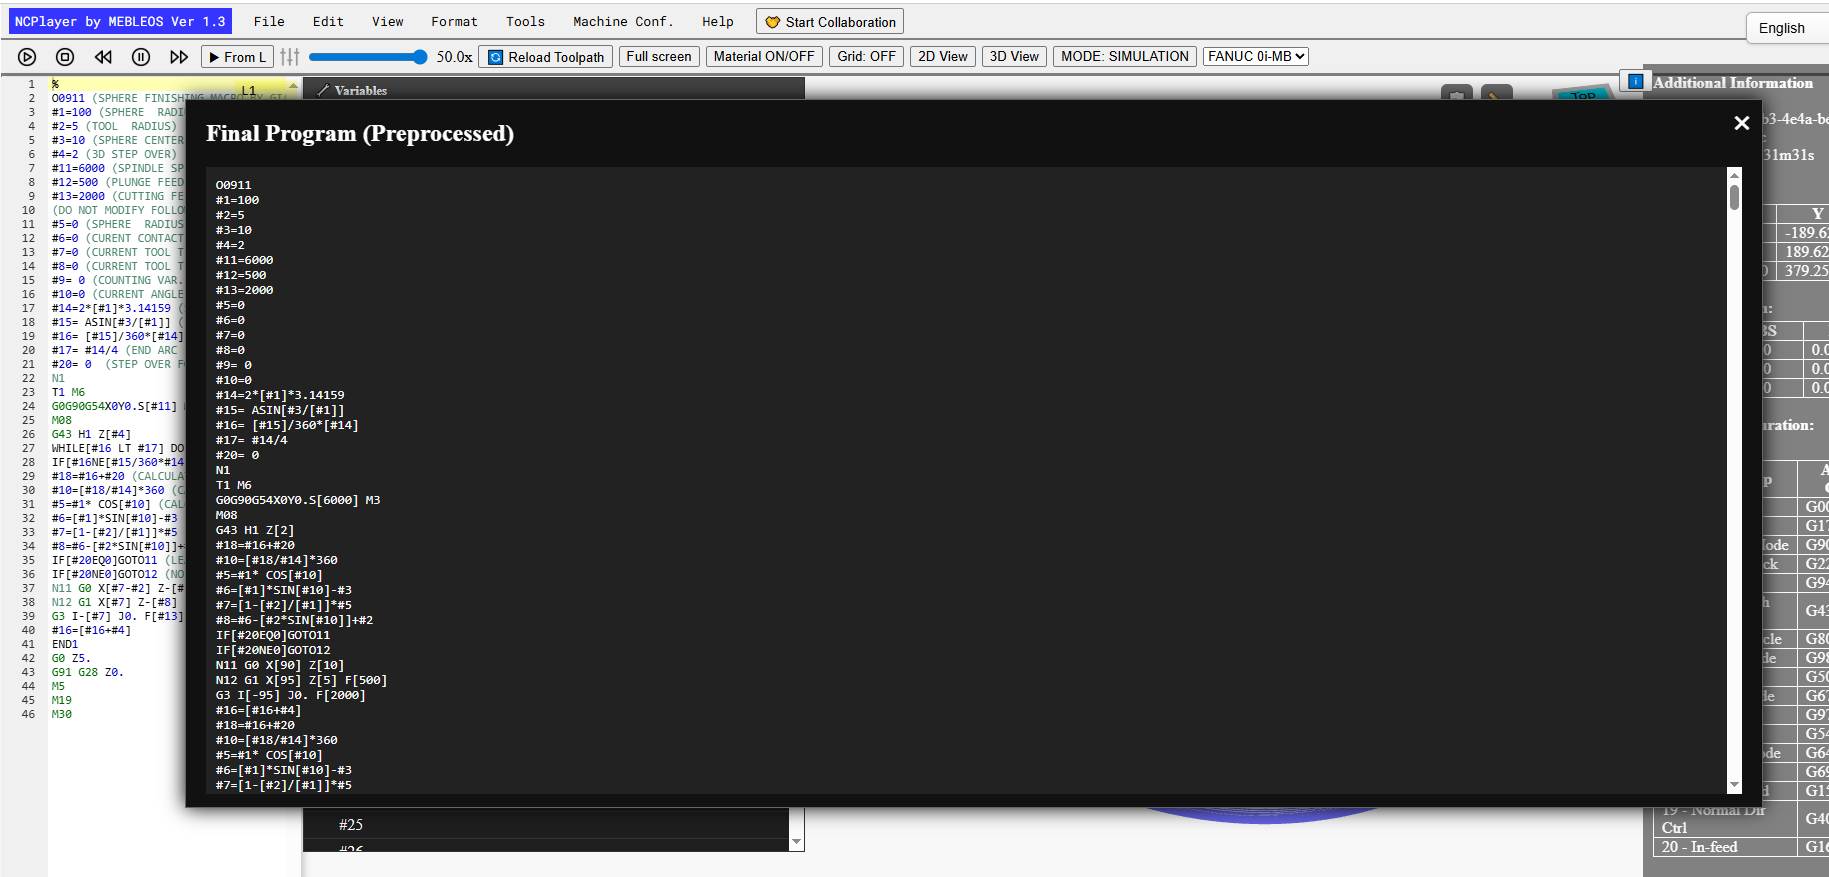Click 'IF[#20EQ0]GOTO11' preprocessed line
The height and width of the screenshot is (877, 1829).
[x=273, y=635]
